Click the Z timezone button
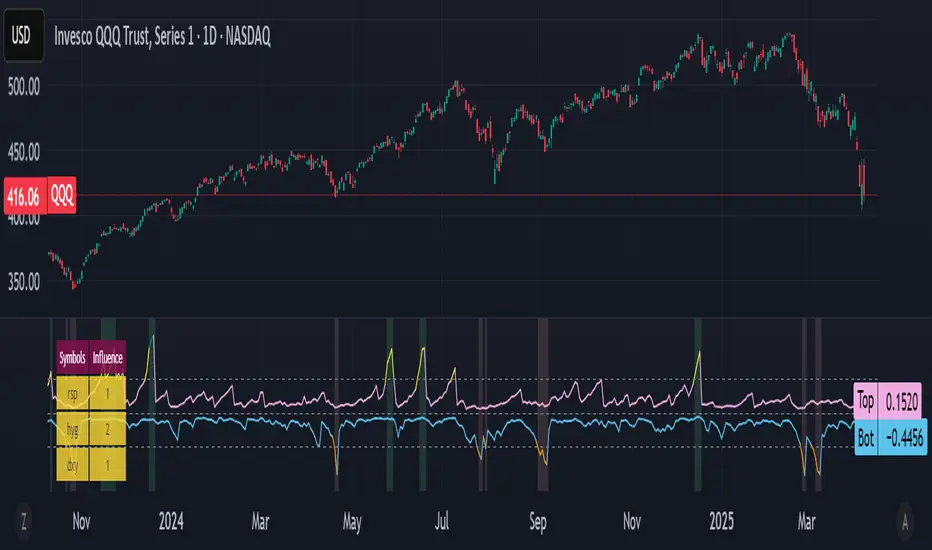Viewport: 932px width, 550px height. (x=24, y=521)
